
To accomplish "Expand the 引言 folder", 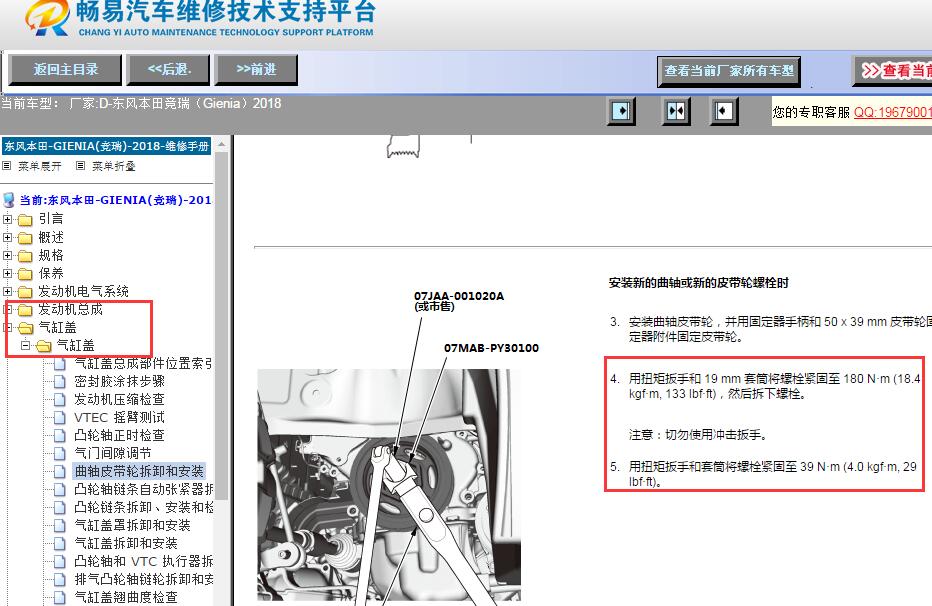I will click(x=8, y=219).
